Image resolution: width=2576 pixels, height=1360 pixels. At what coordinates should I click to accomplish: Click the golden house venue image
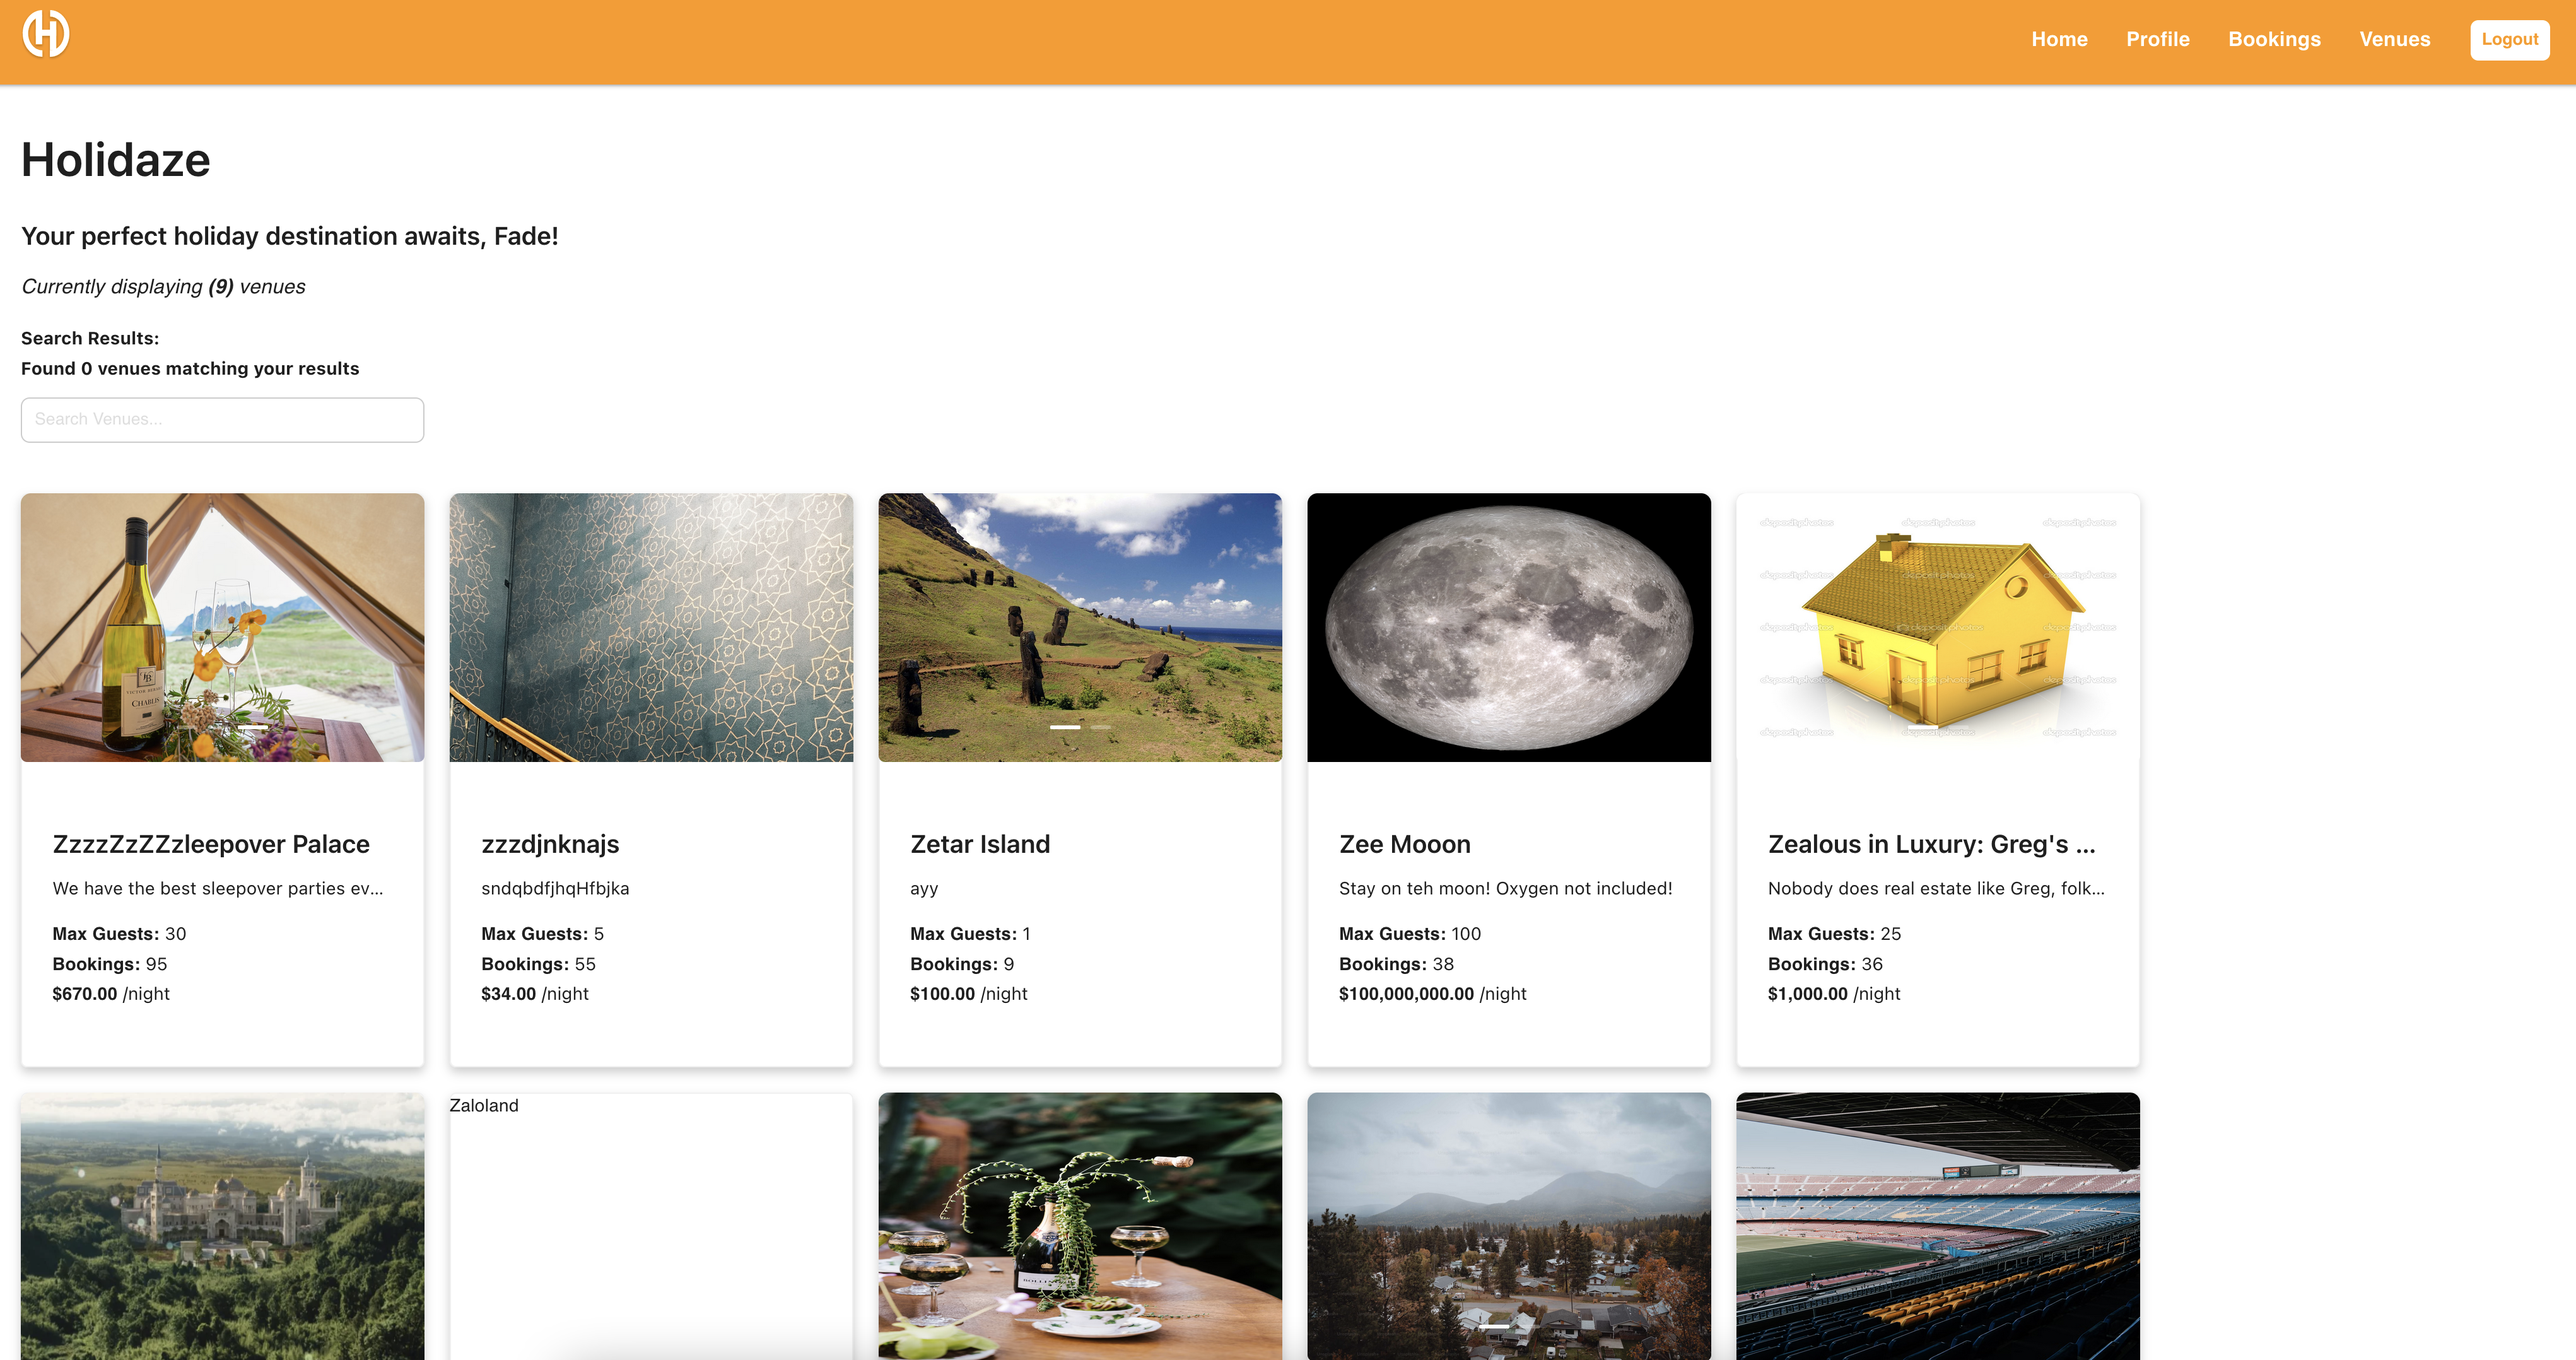click(x=1937, y=627)
